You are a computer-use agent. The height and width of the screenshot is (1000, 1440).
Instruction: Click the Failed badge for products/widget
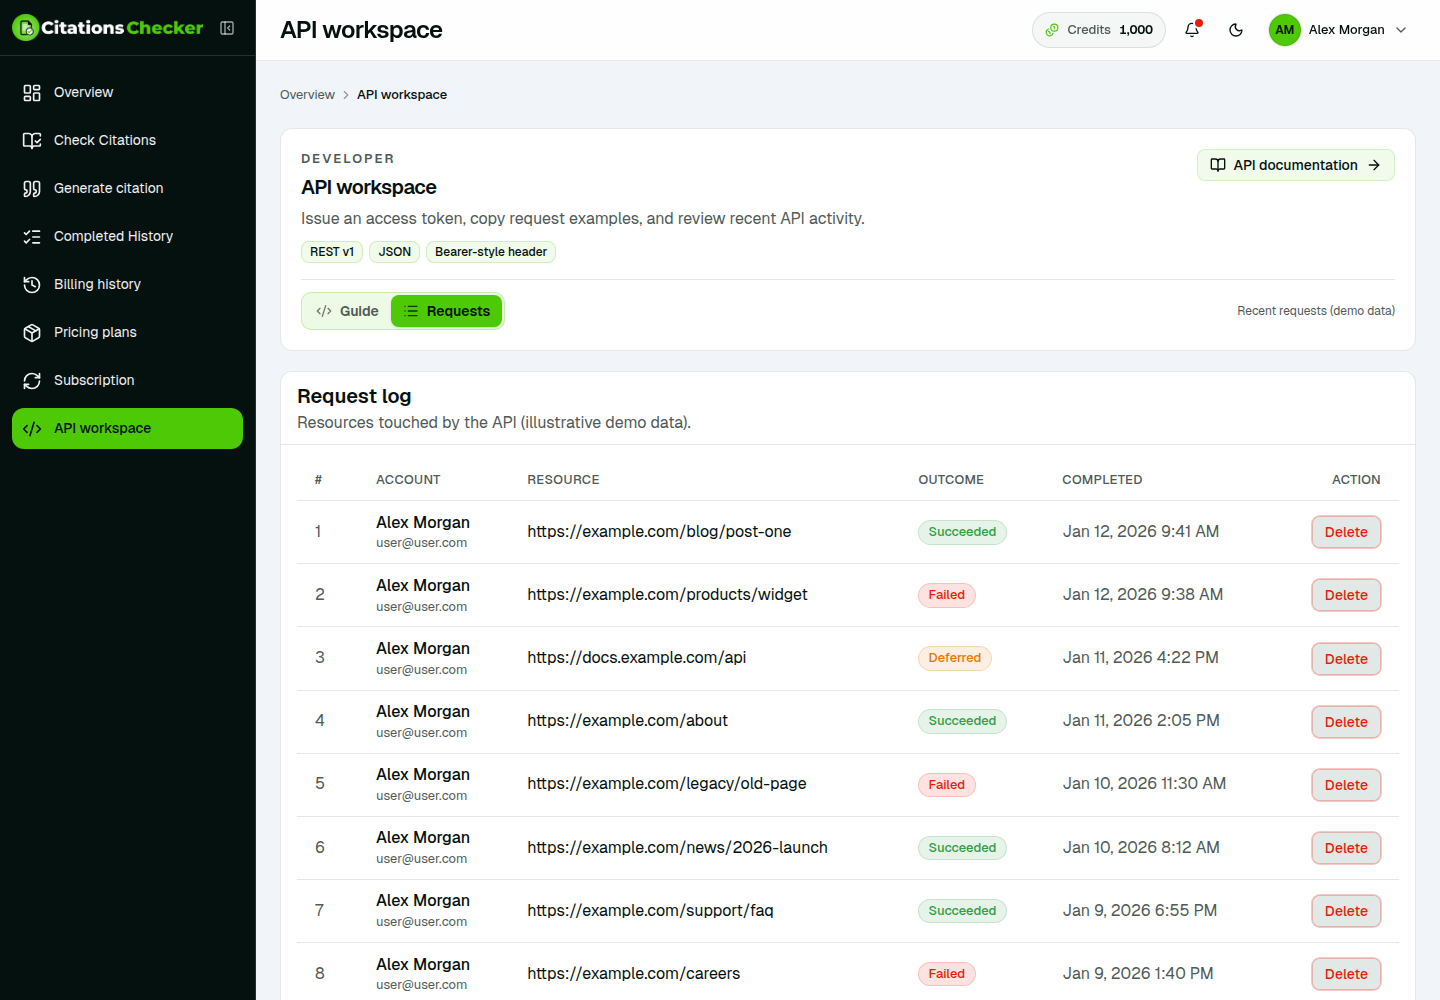[947, 595]
